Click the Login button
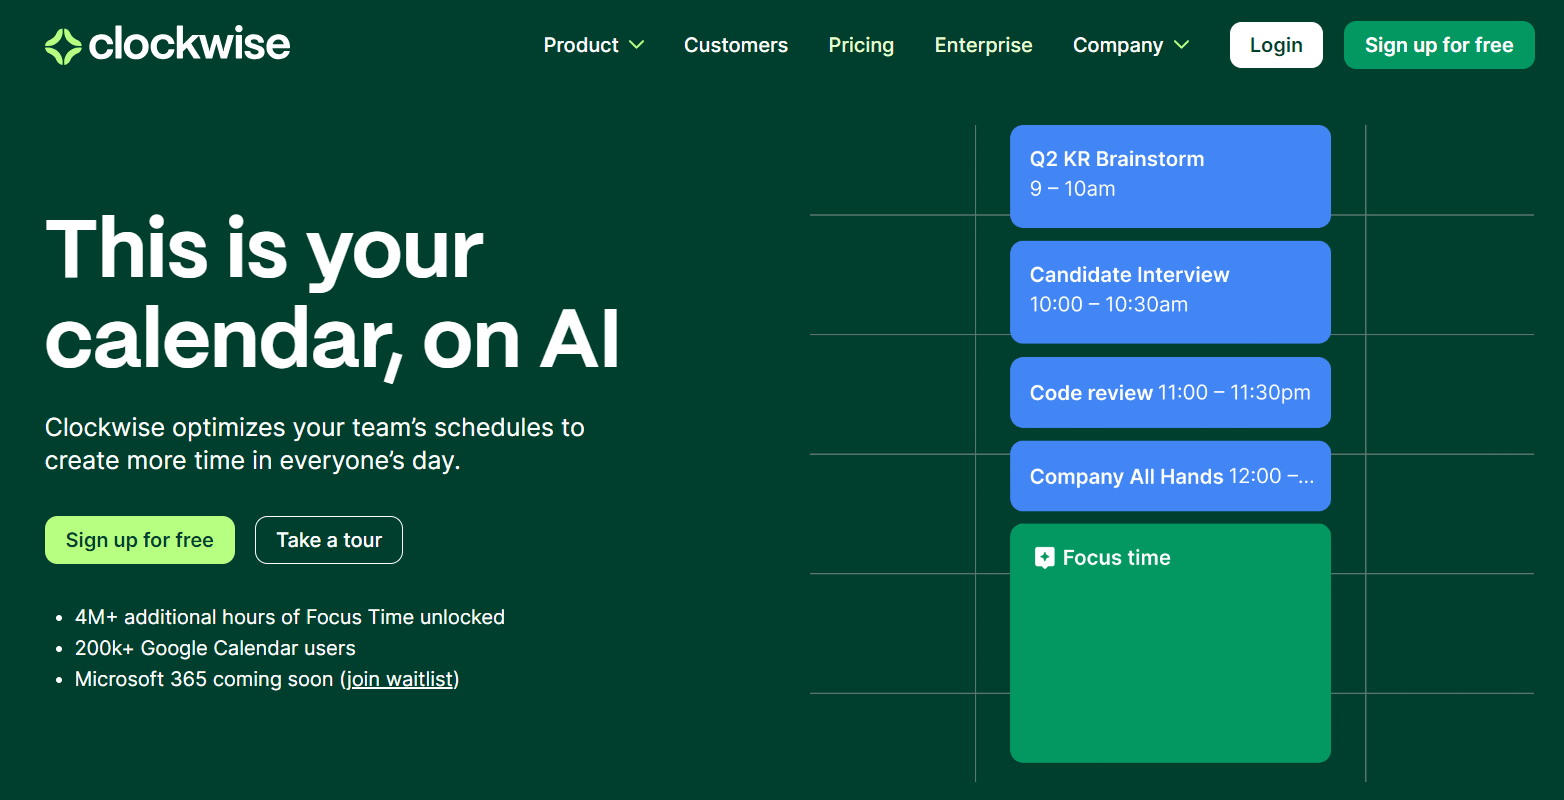The height and width of the screenshot is (800, 1564). point(1276,45)
